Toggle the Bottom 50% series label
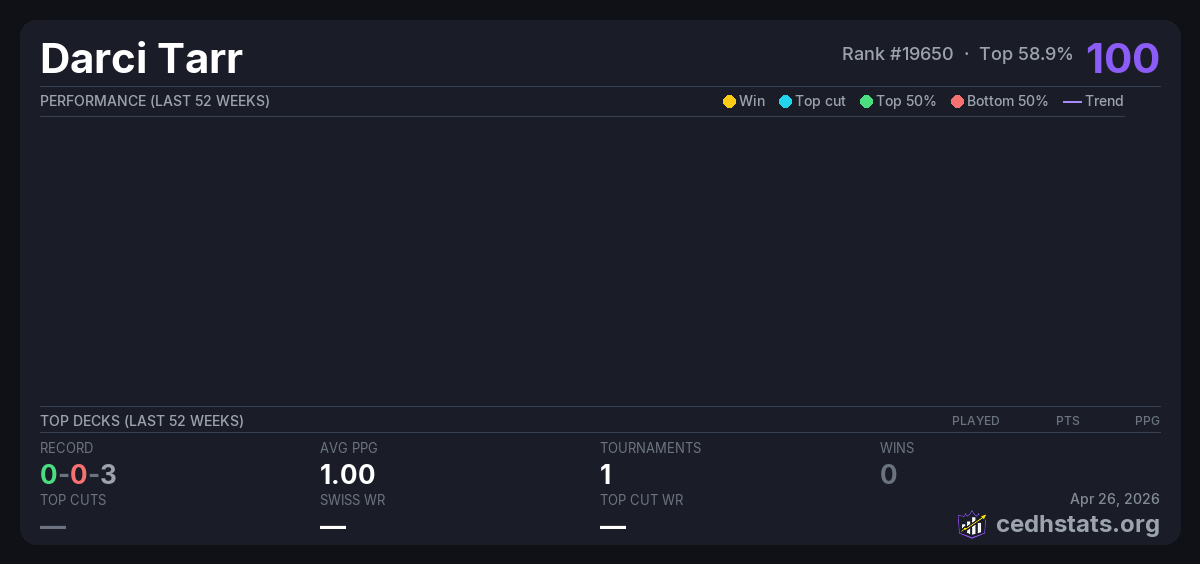Viewport: 1200px width, 564px height. tap(1007, 101)
